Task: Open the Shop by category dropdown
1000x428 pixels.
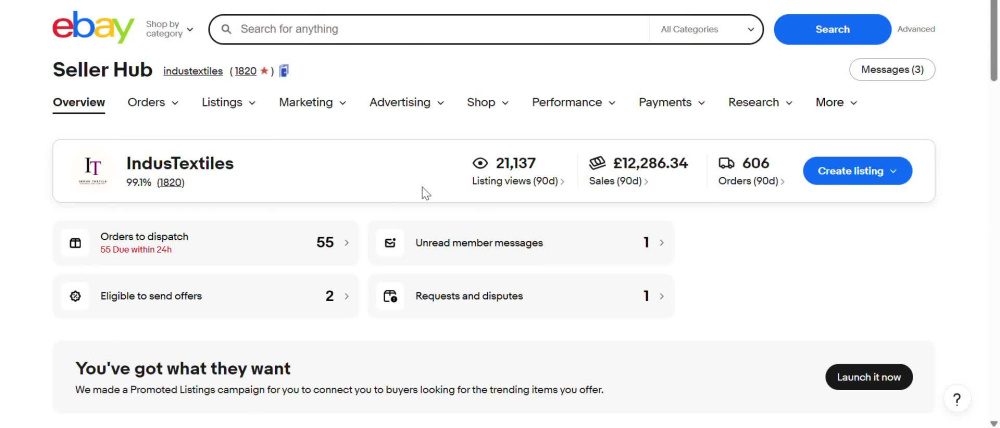Action: (x=169, y=29)
